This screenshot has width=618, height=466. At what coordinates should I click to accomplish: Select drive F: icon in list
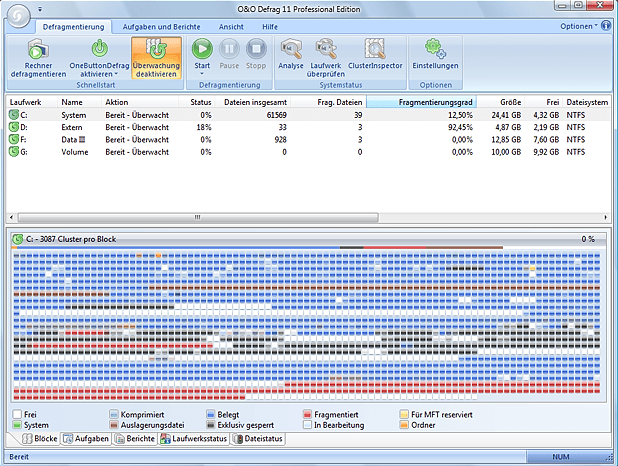pyautogui.click(x=14, y=139)
